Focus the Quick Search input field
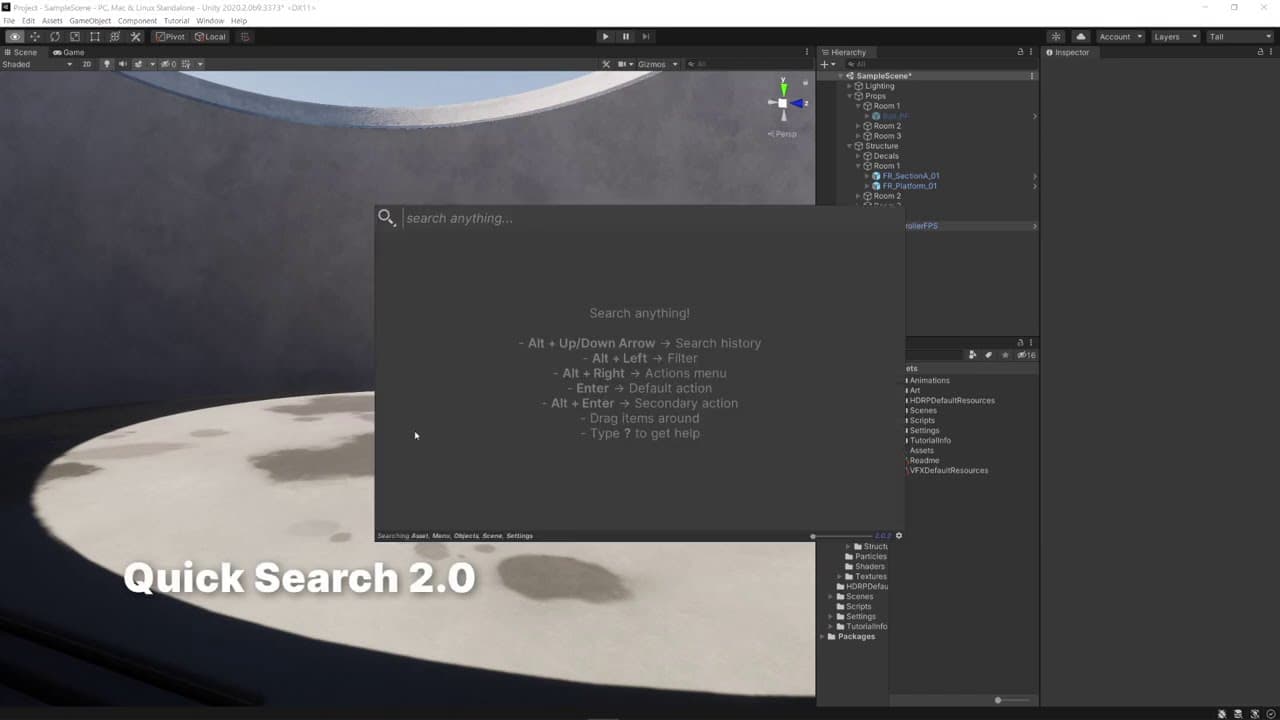The image size is (1280, 720). 650,218
